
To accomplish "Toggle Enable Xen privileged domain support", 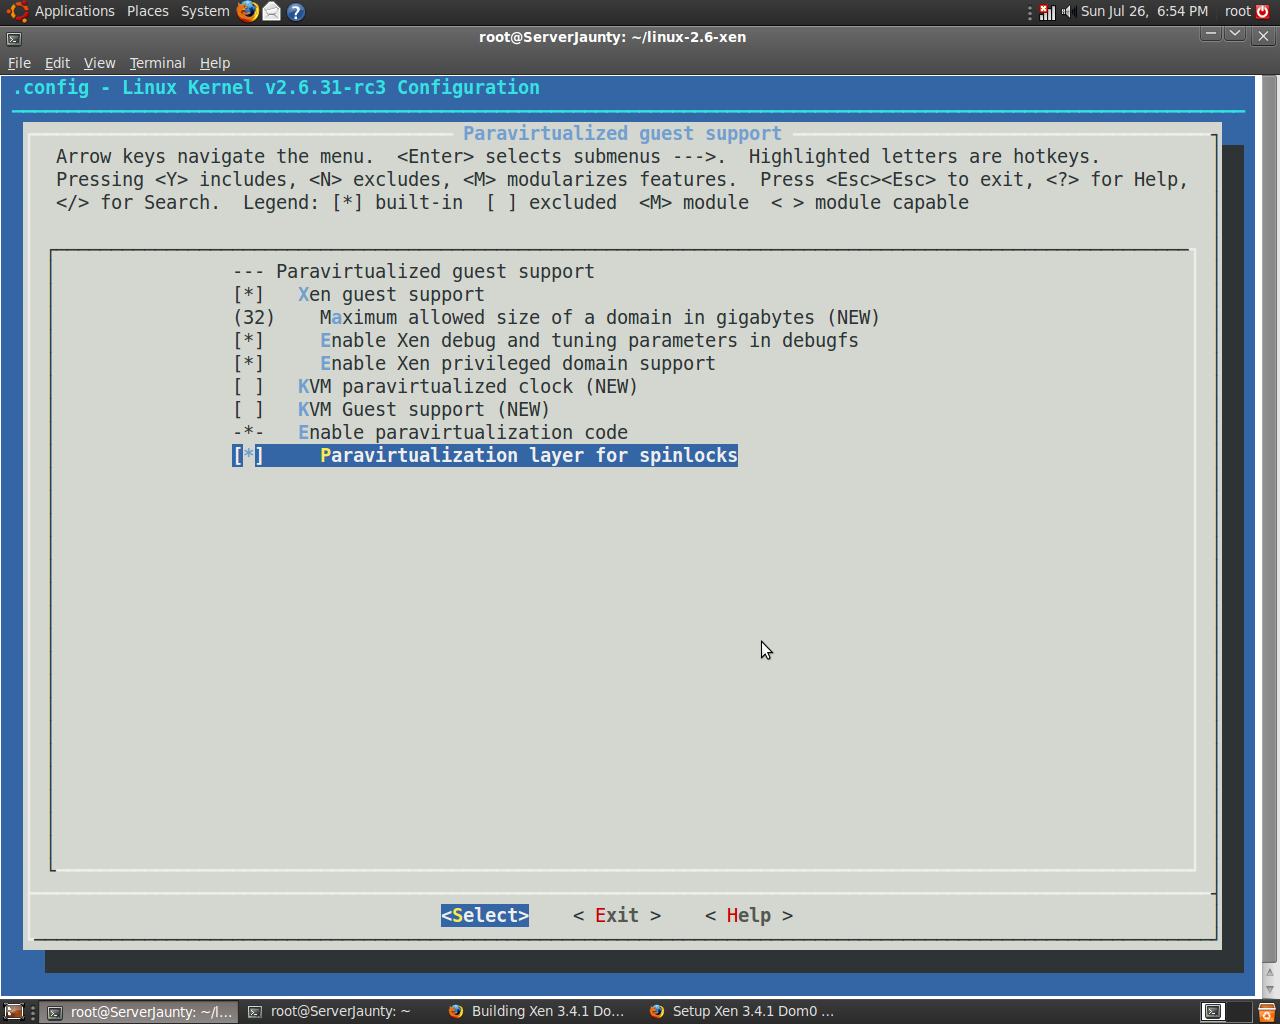I will 249,364.
